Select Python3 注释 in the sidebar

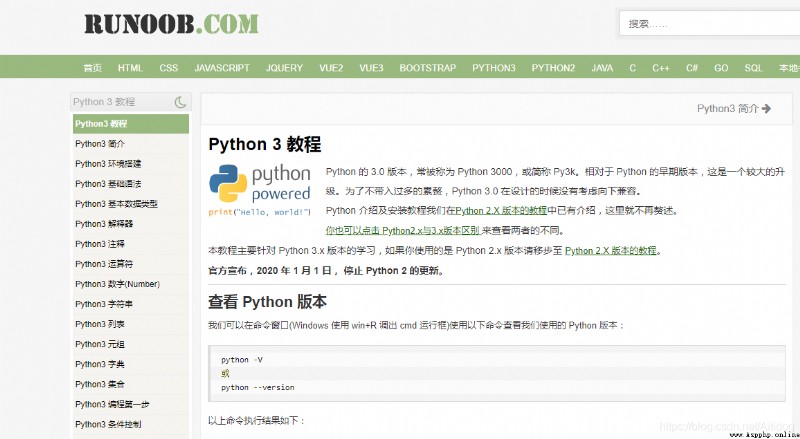(131, 244)
